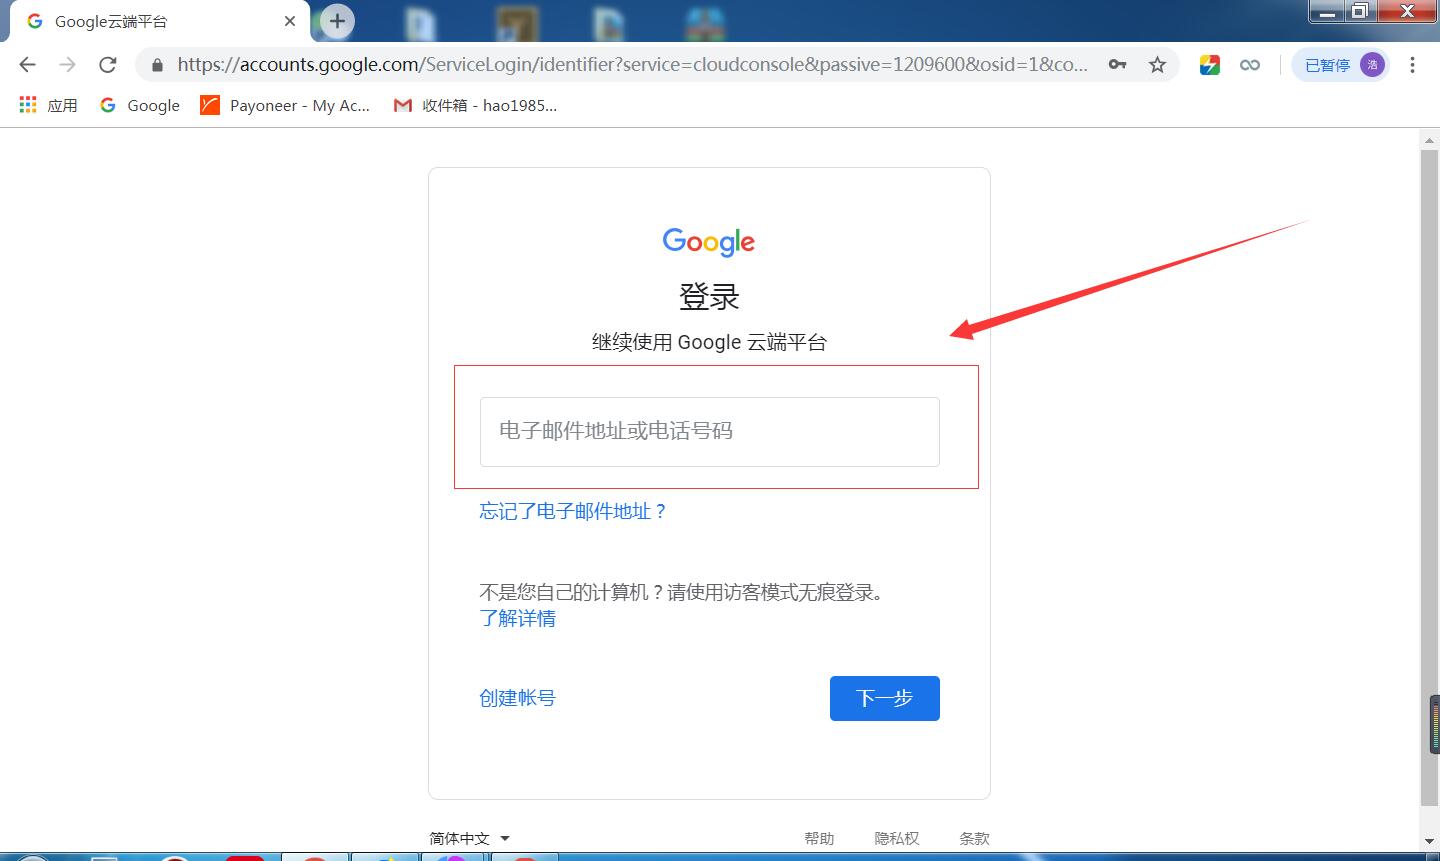Screen dimensions: 1440x861
Task: Click the colorful extension icon in toolbar
Action: coord(1209,65)
